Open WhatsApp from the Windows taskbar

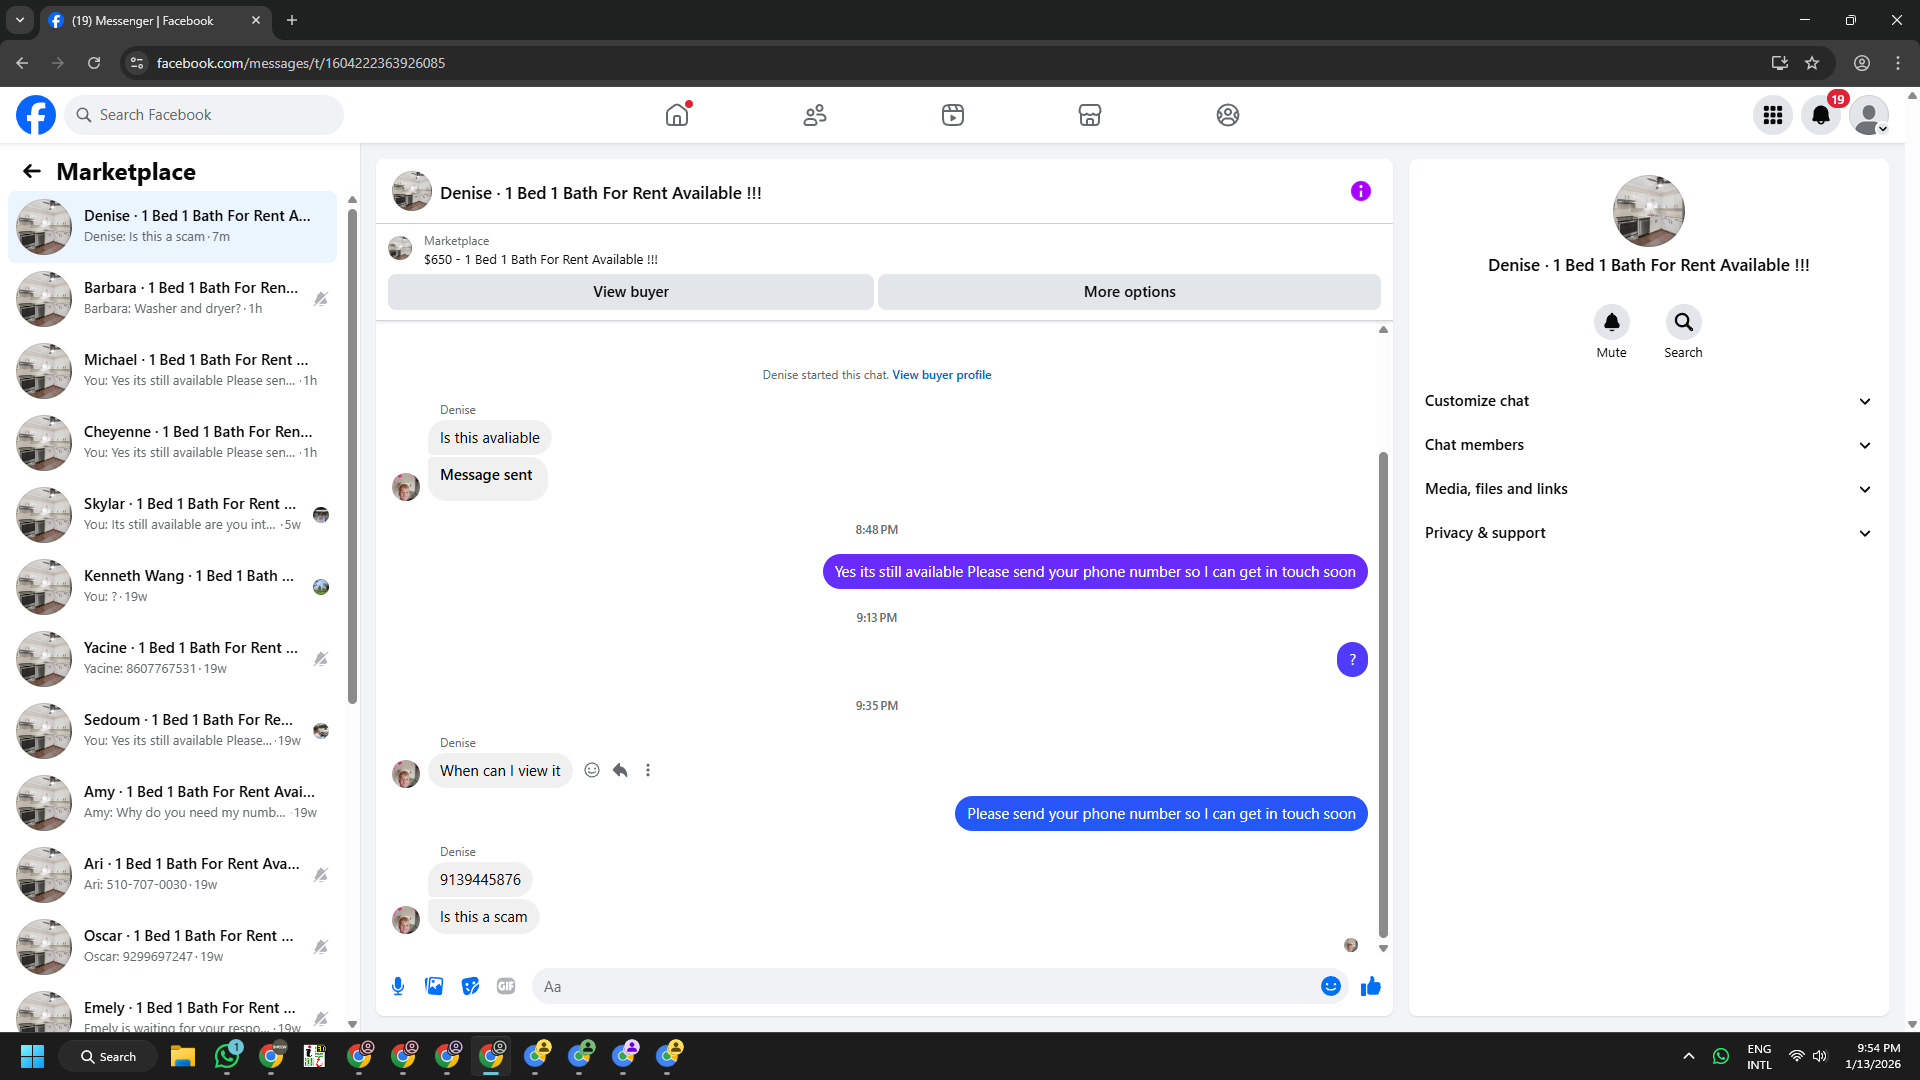pyautogui.click(x=228, y=1056)
